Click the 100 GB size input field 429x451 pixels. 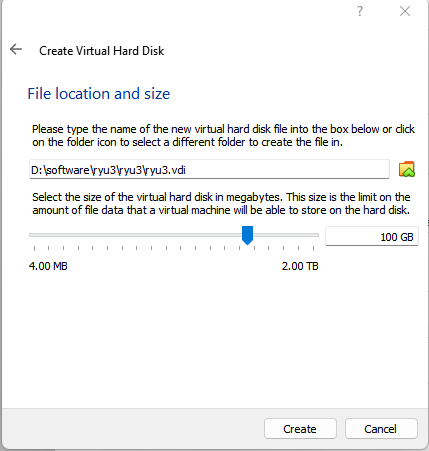(372, 236)
